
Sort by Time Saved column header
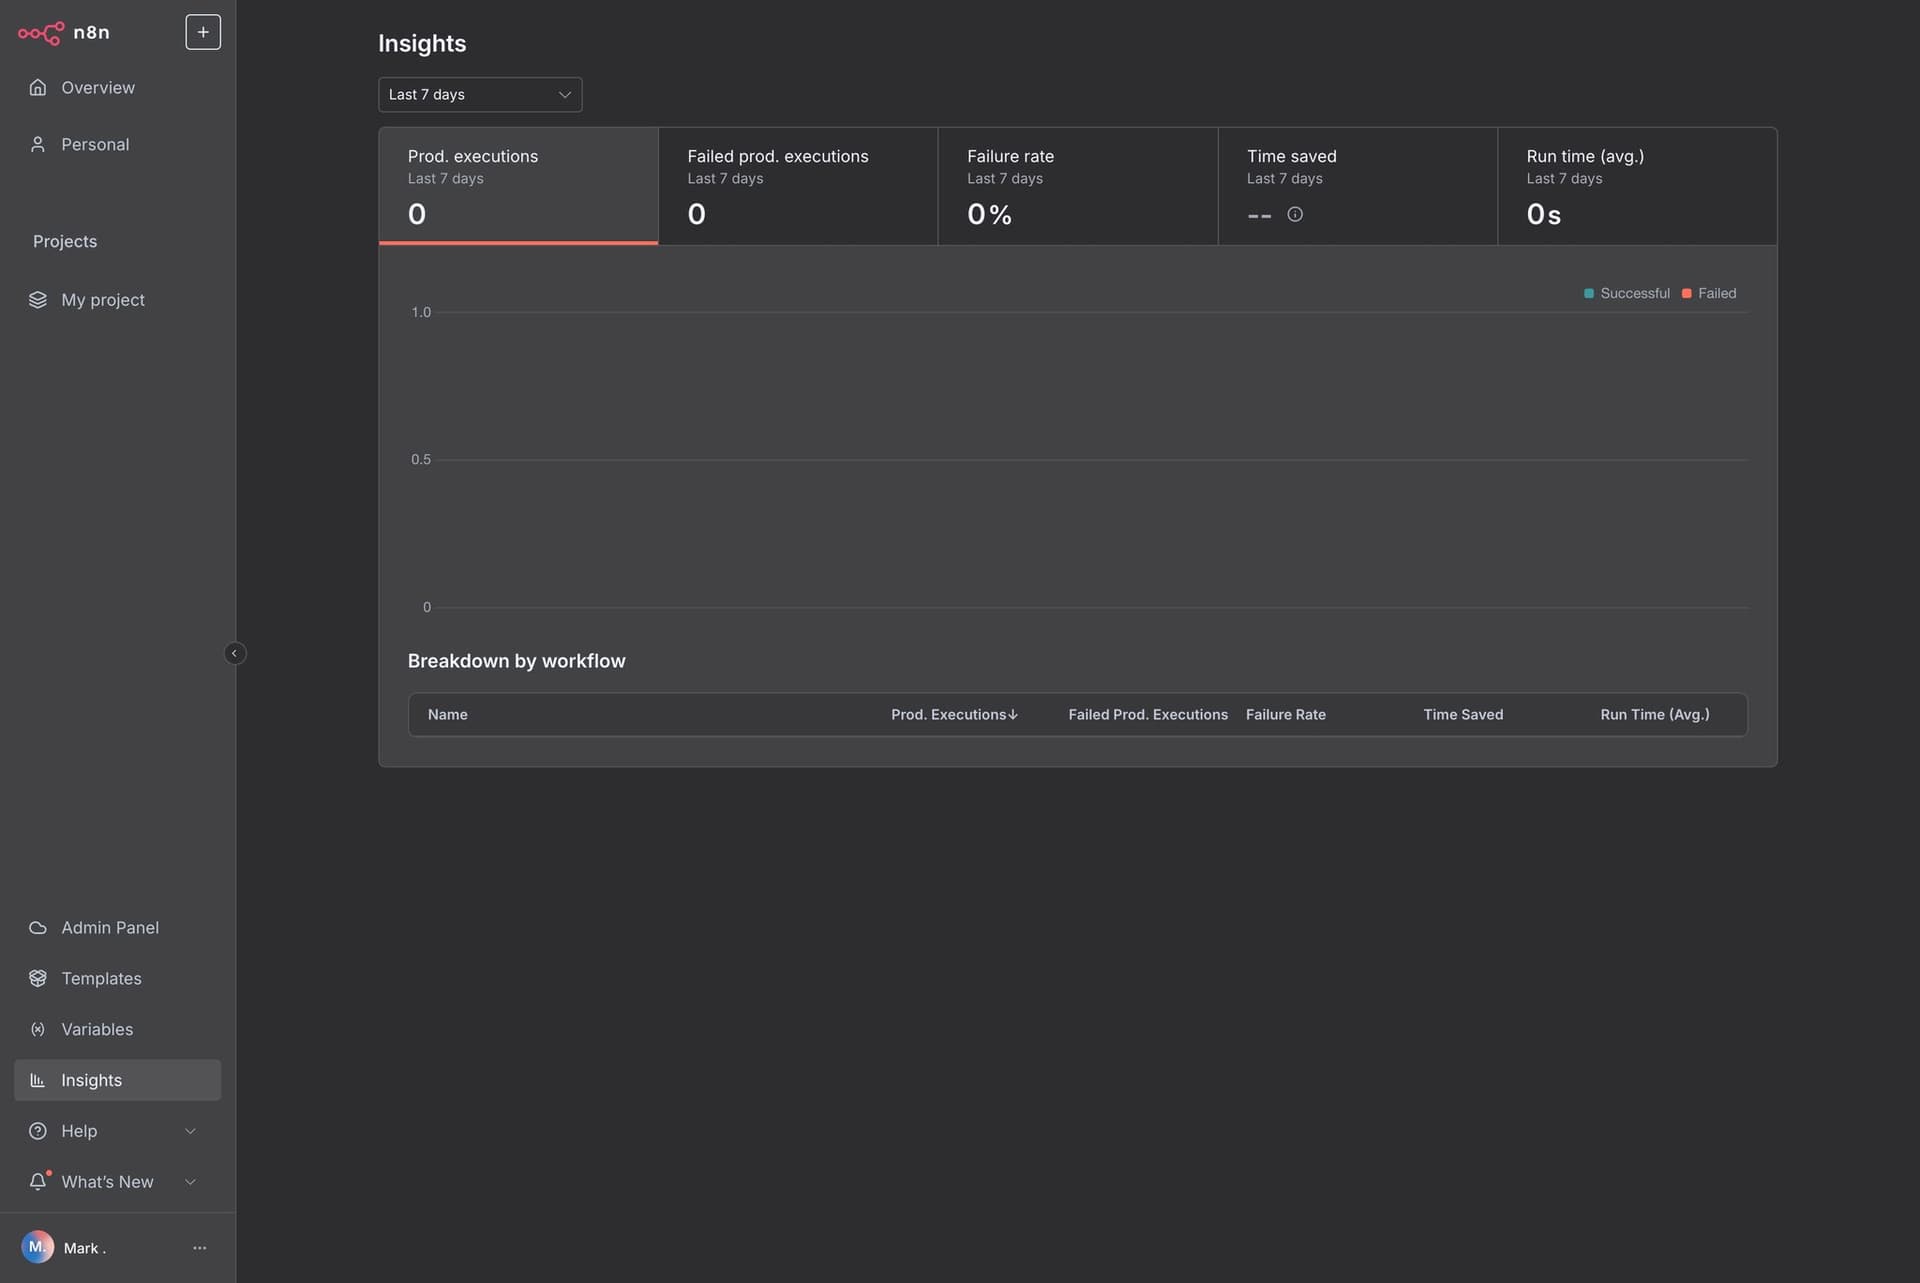pyautogui.click(x=1463, y=715)
